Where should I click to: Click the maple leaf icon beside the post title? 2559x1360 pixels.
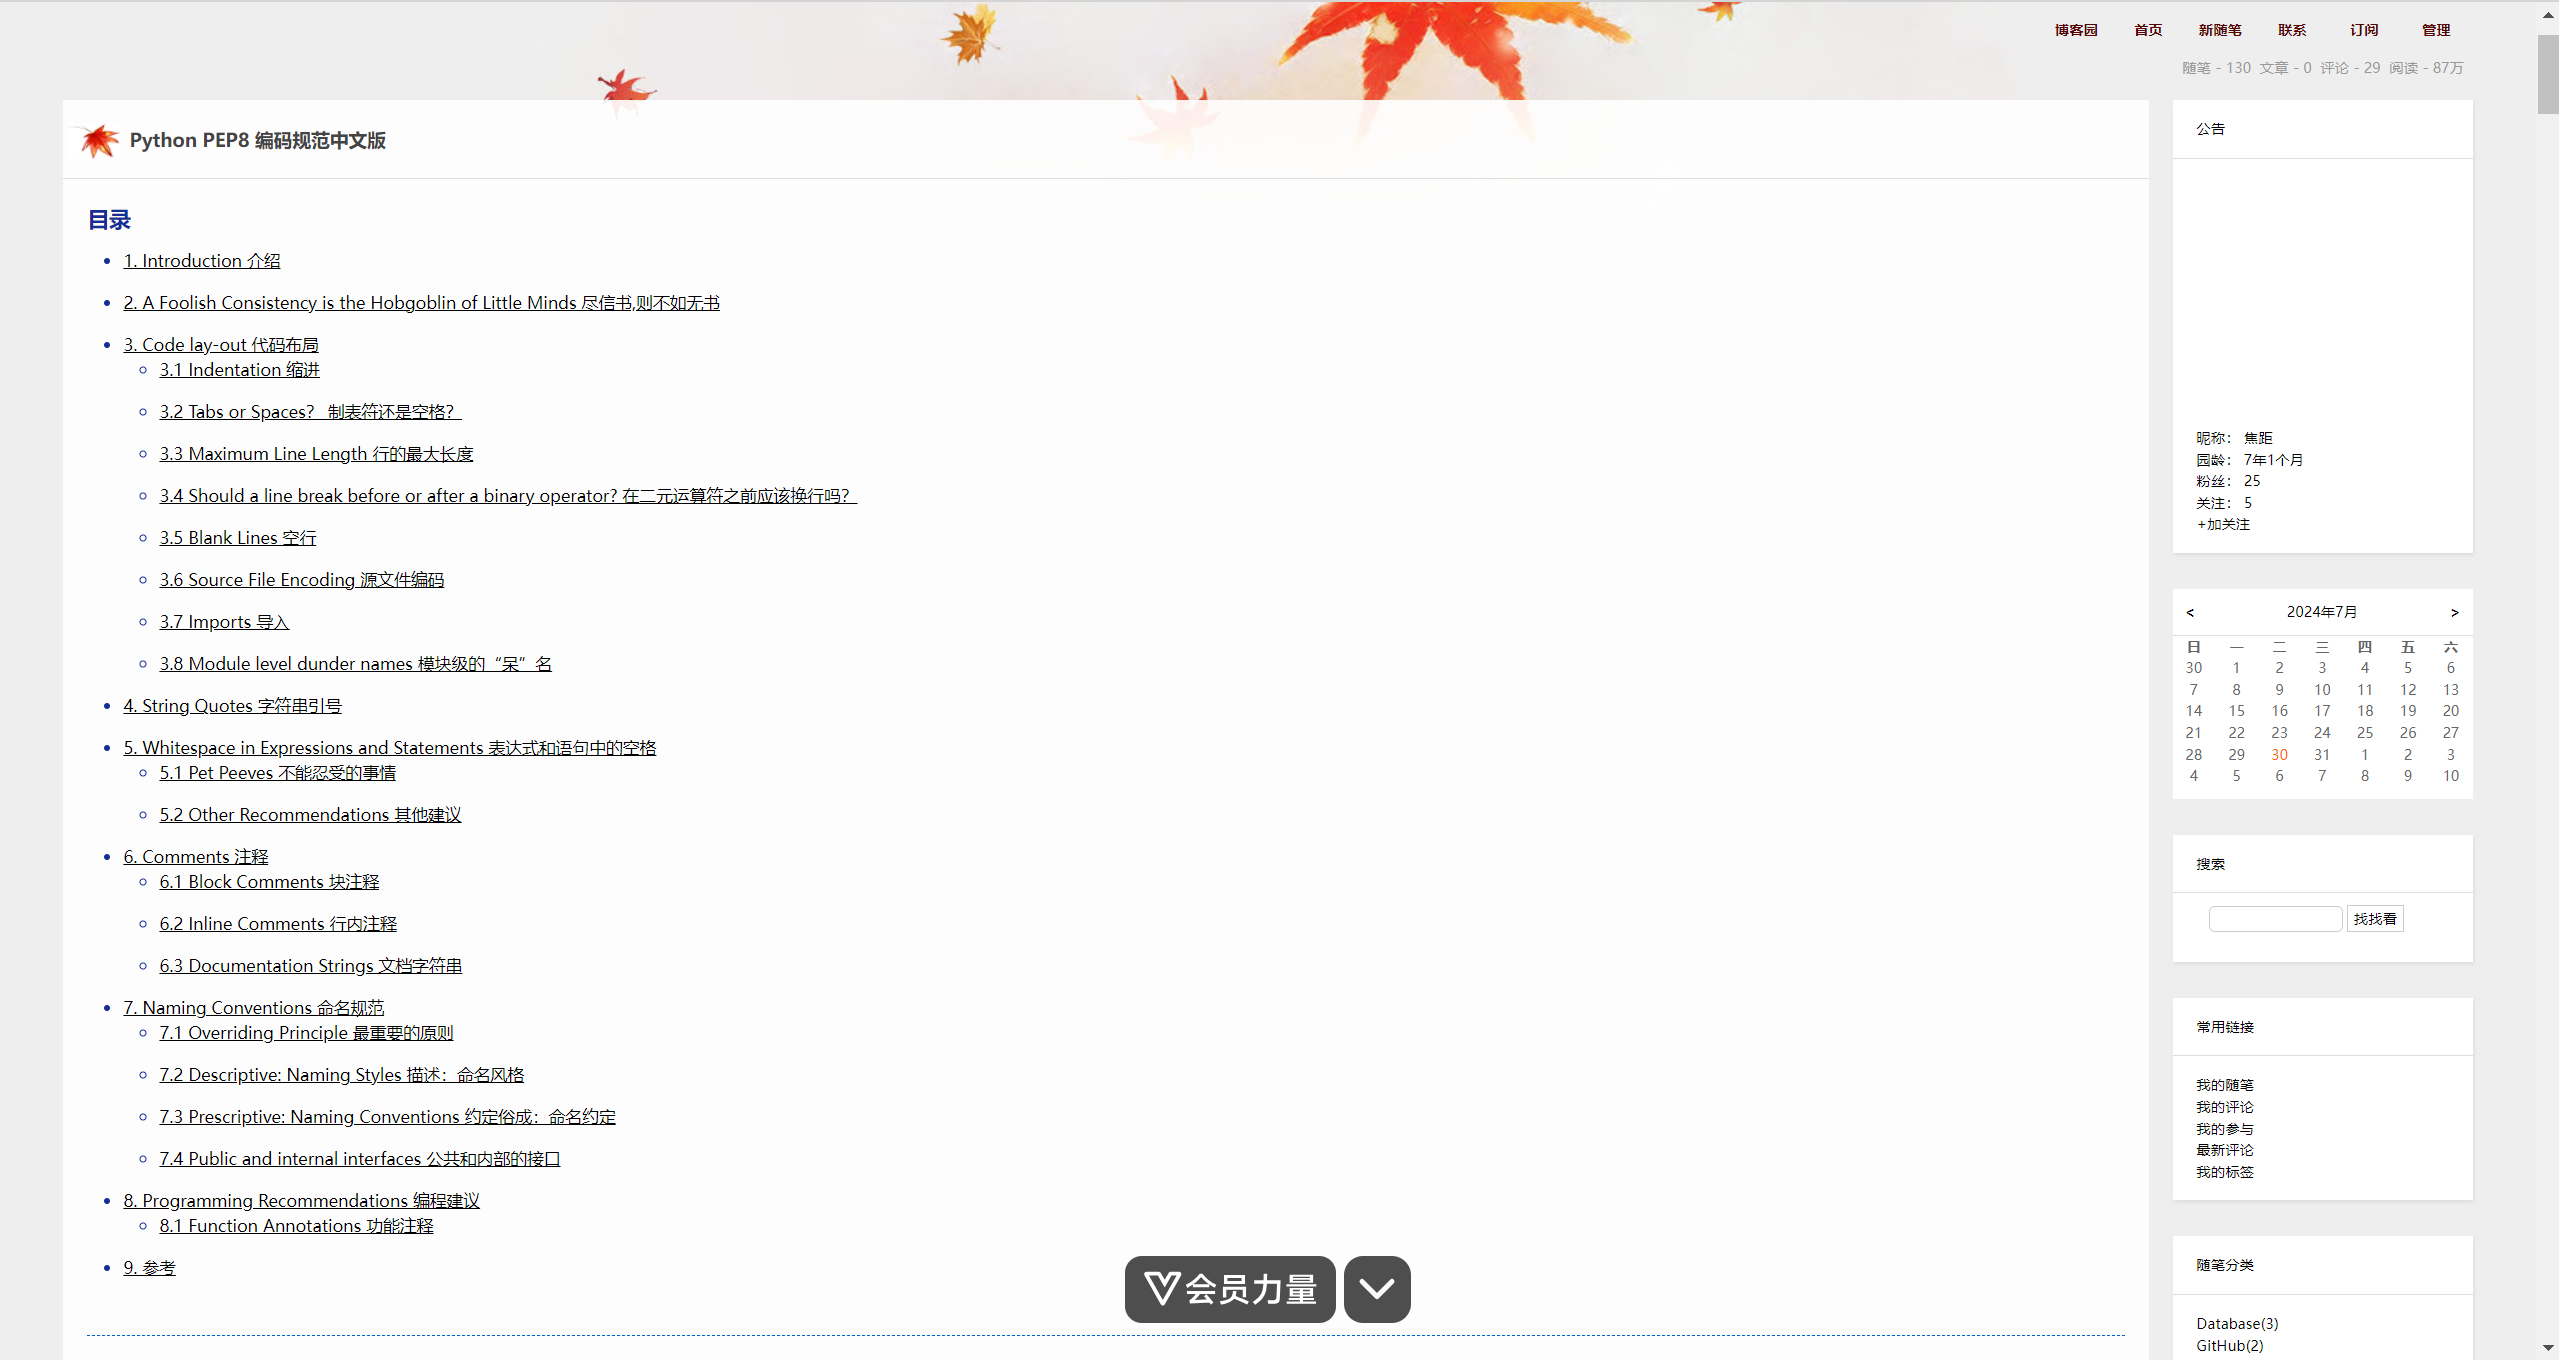99,141
